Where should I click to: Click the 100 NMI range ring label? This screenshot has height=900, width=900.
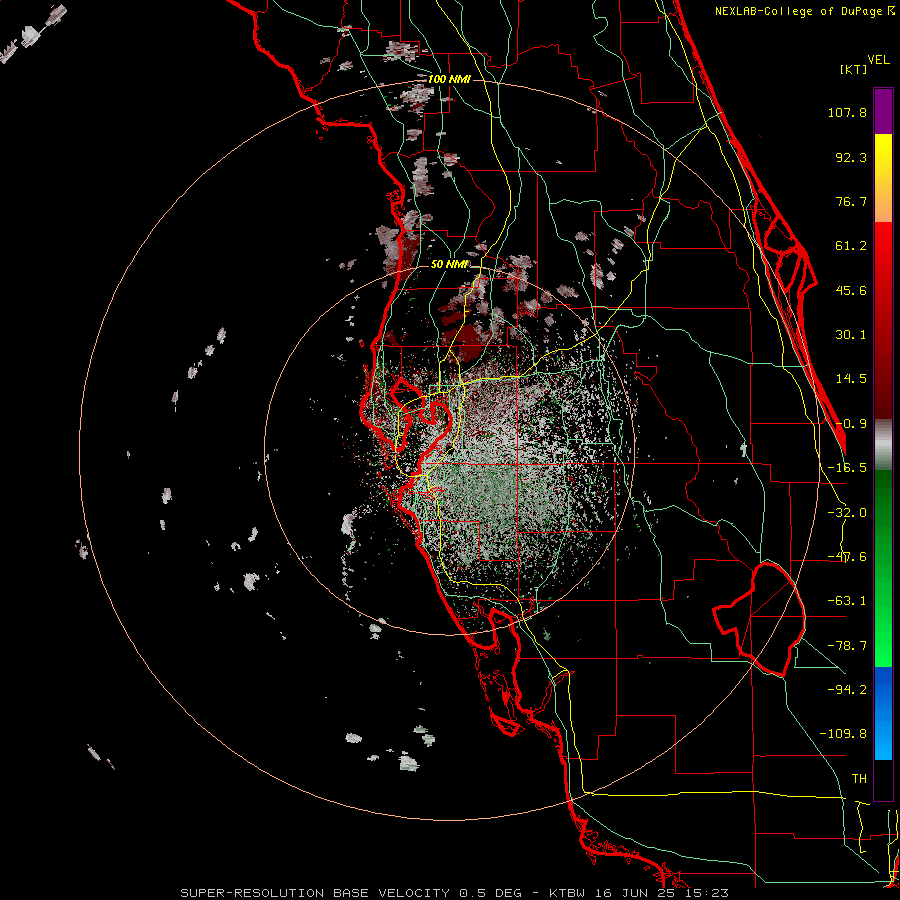click(449, 79)
